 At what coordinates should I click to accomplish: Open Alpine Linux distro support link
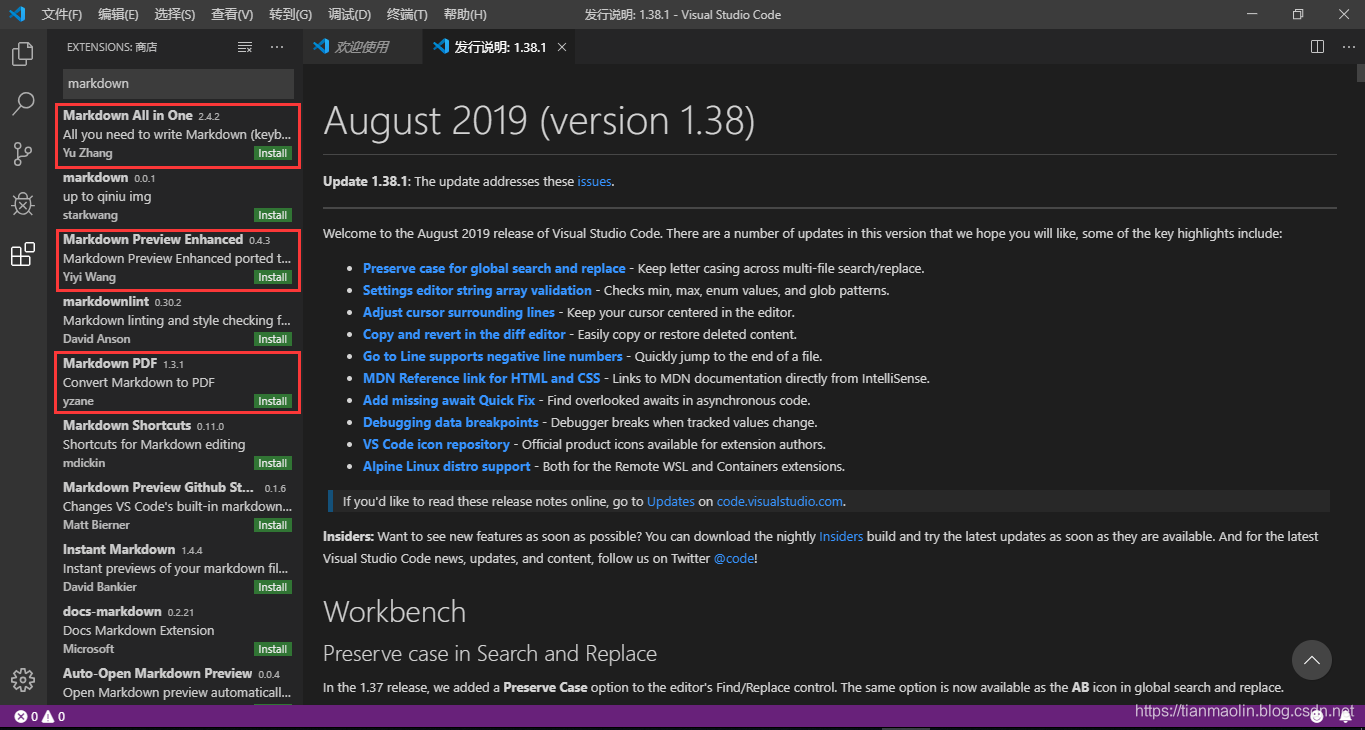point(447,466)
